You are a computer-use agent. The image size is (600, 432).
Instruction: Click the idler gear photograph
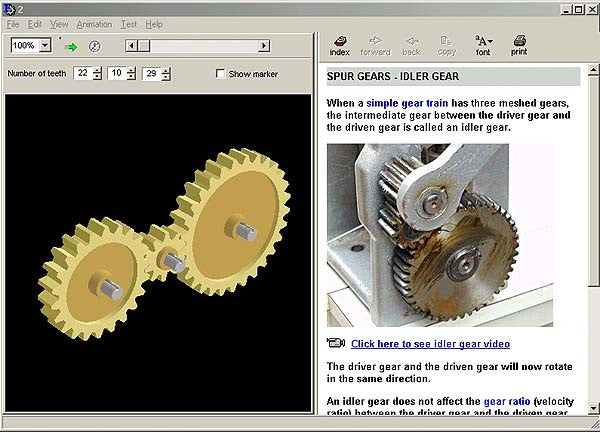pos(440,235)
